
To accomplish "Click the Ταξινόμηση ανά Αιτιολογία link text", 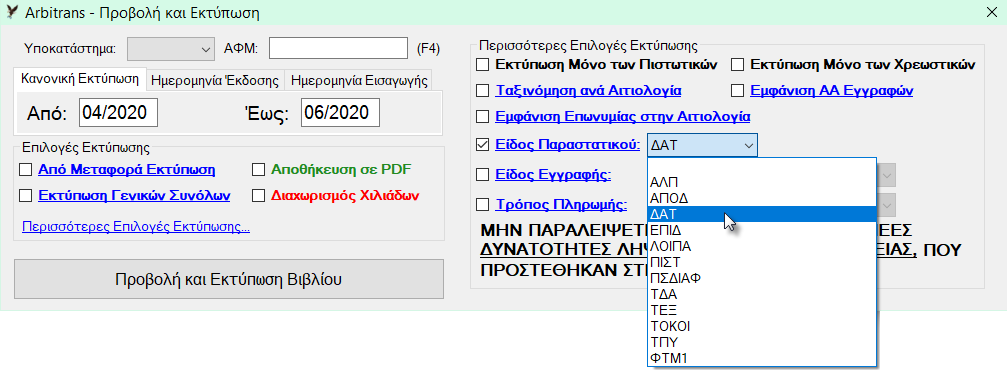I will coord(589,91).
